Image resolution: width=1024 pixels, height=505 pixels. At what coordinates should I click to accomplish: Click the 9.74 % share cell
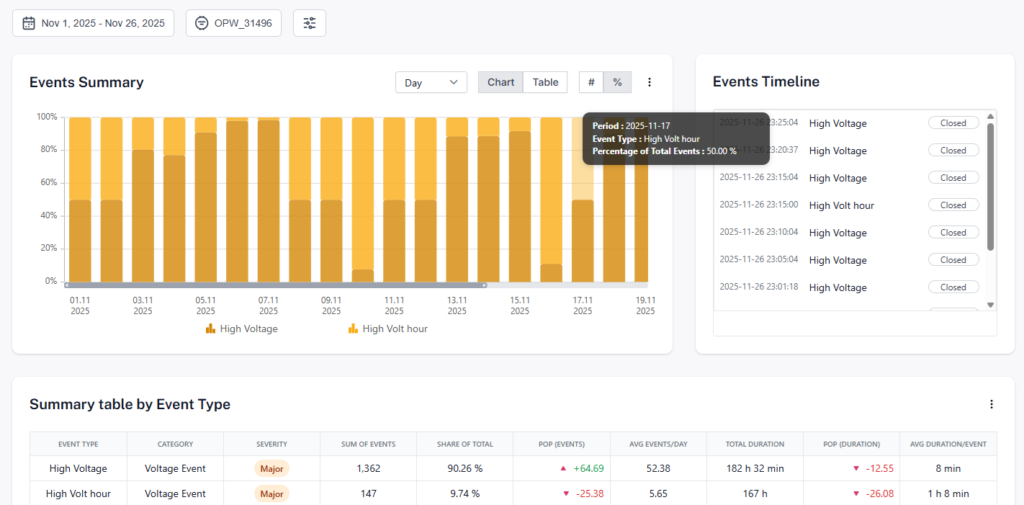tap(465, 494)
